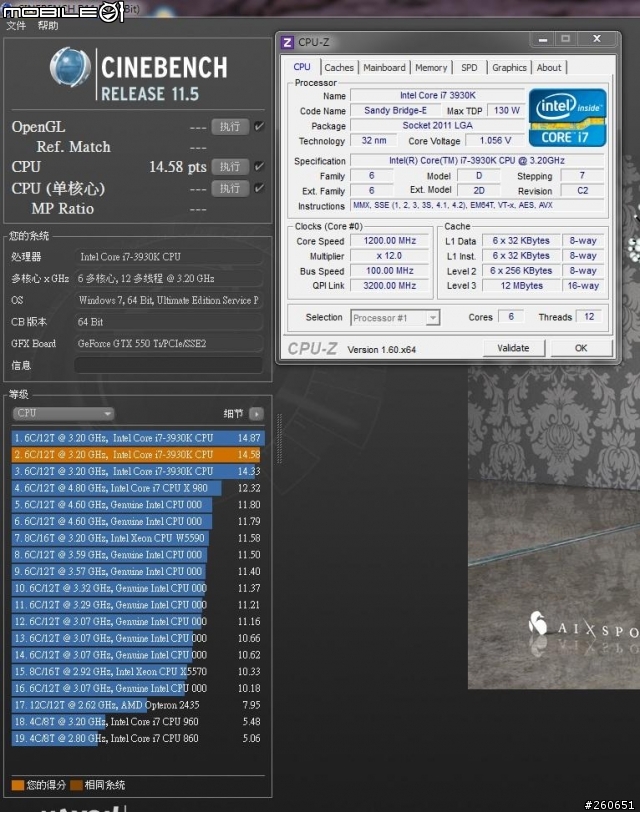Minimize the CPU-Z window

[542, 39]
